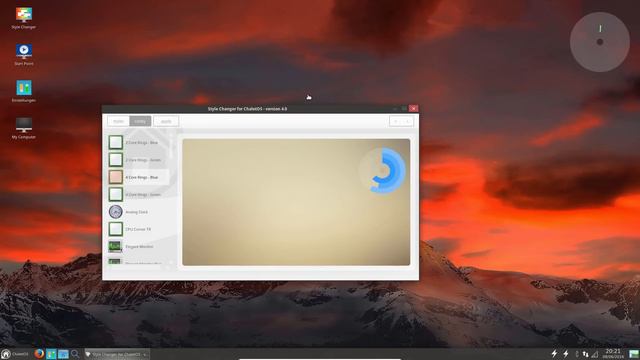This screenshot has width=640, height=360.
Task: Click the show desktop button at taskbar end
Action: pos(634,354)
